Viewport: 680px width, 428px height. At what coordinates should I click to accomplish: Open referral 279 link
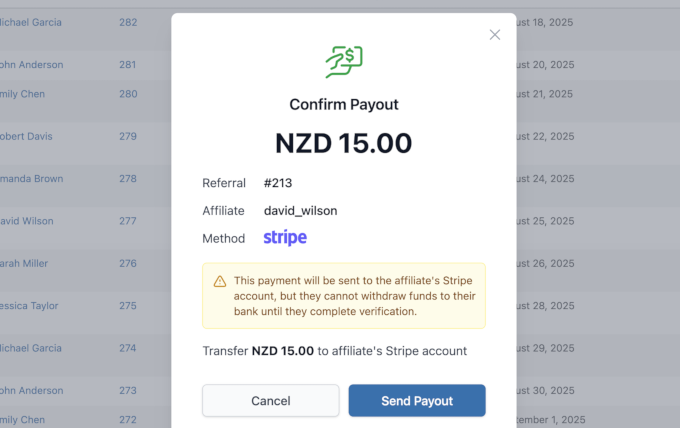coord(128,136)
